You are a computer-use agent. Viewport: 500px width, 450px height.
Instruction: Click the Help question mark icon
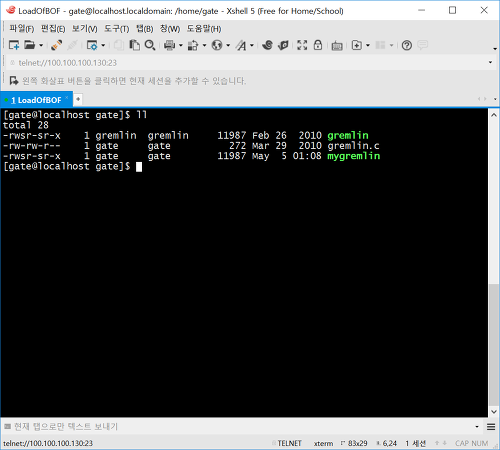407,45
